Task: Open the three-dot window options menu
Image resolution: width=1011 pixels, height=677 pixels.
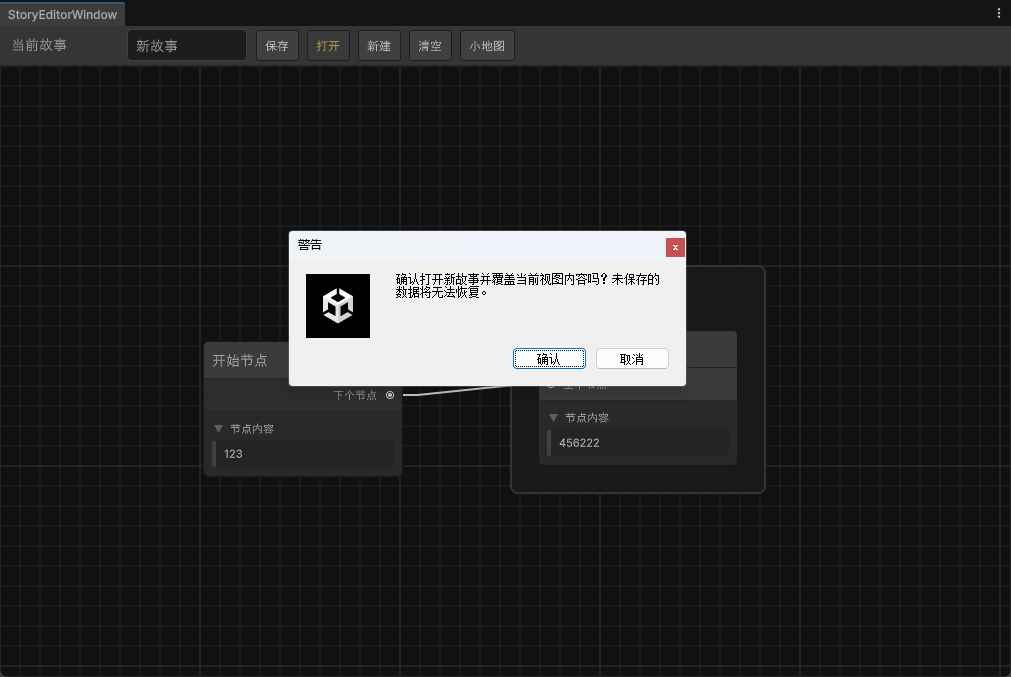Action: point(998,13)
